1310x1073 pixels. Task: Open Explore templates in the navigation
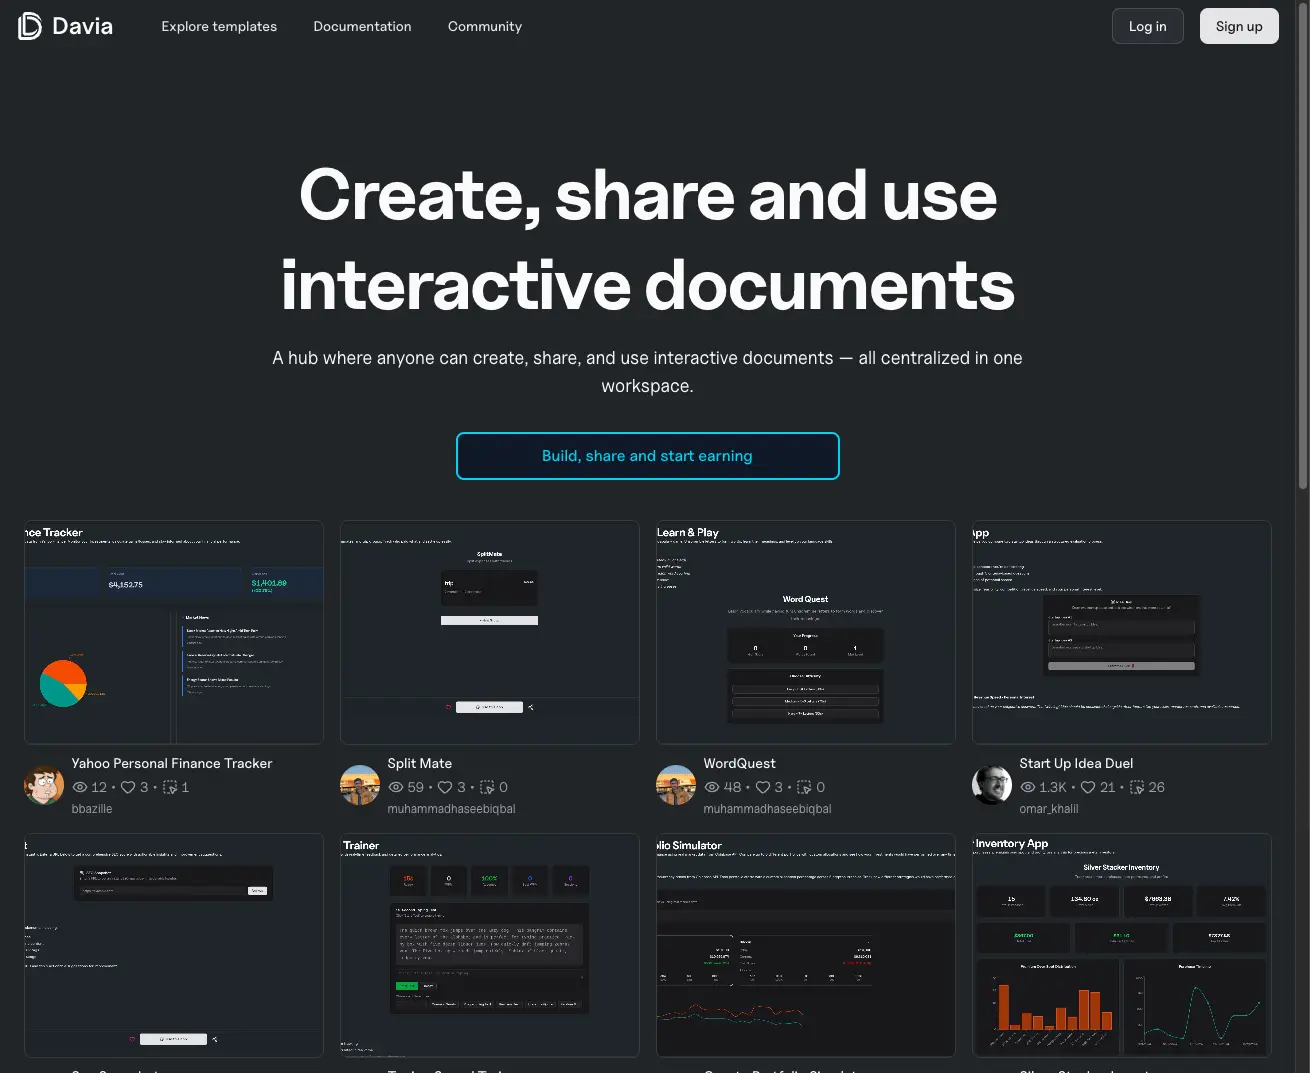[219, 27]
